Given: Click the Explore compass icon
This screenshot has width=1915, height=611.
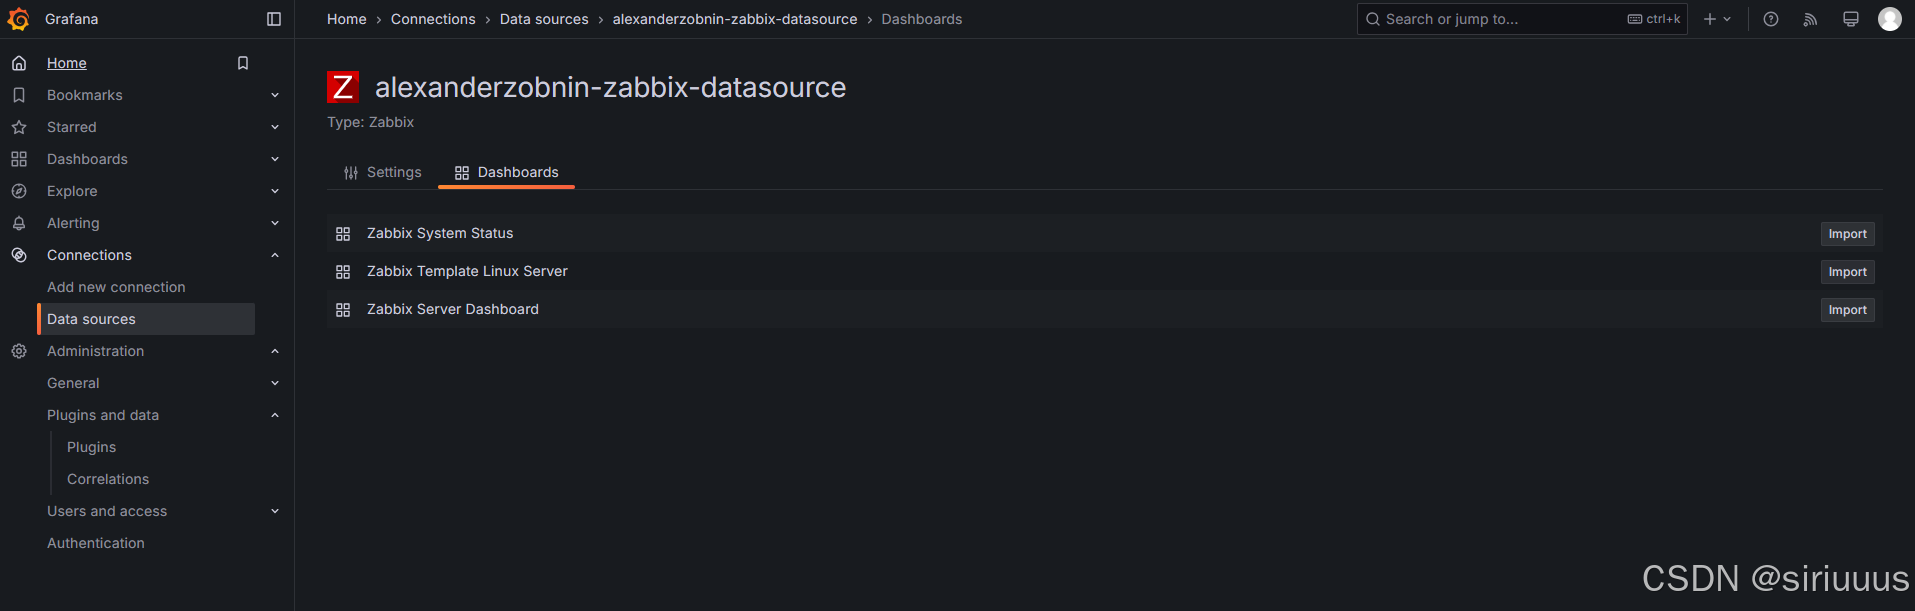Looking at the screenshot, I should [x=19, y=191].
